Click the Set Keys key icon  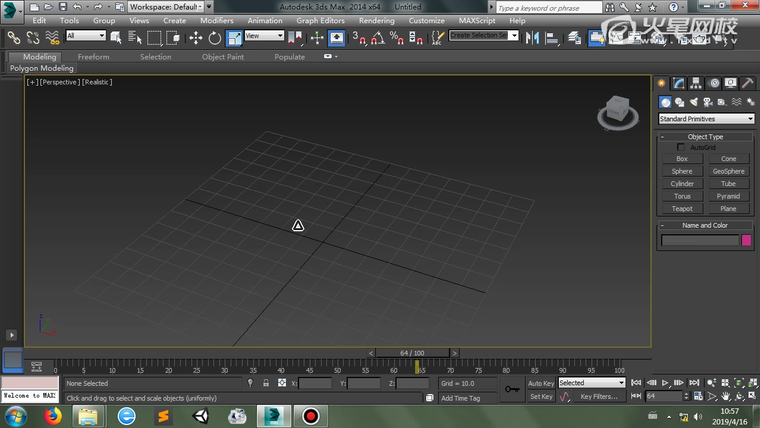click(512, 388)
